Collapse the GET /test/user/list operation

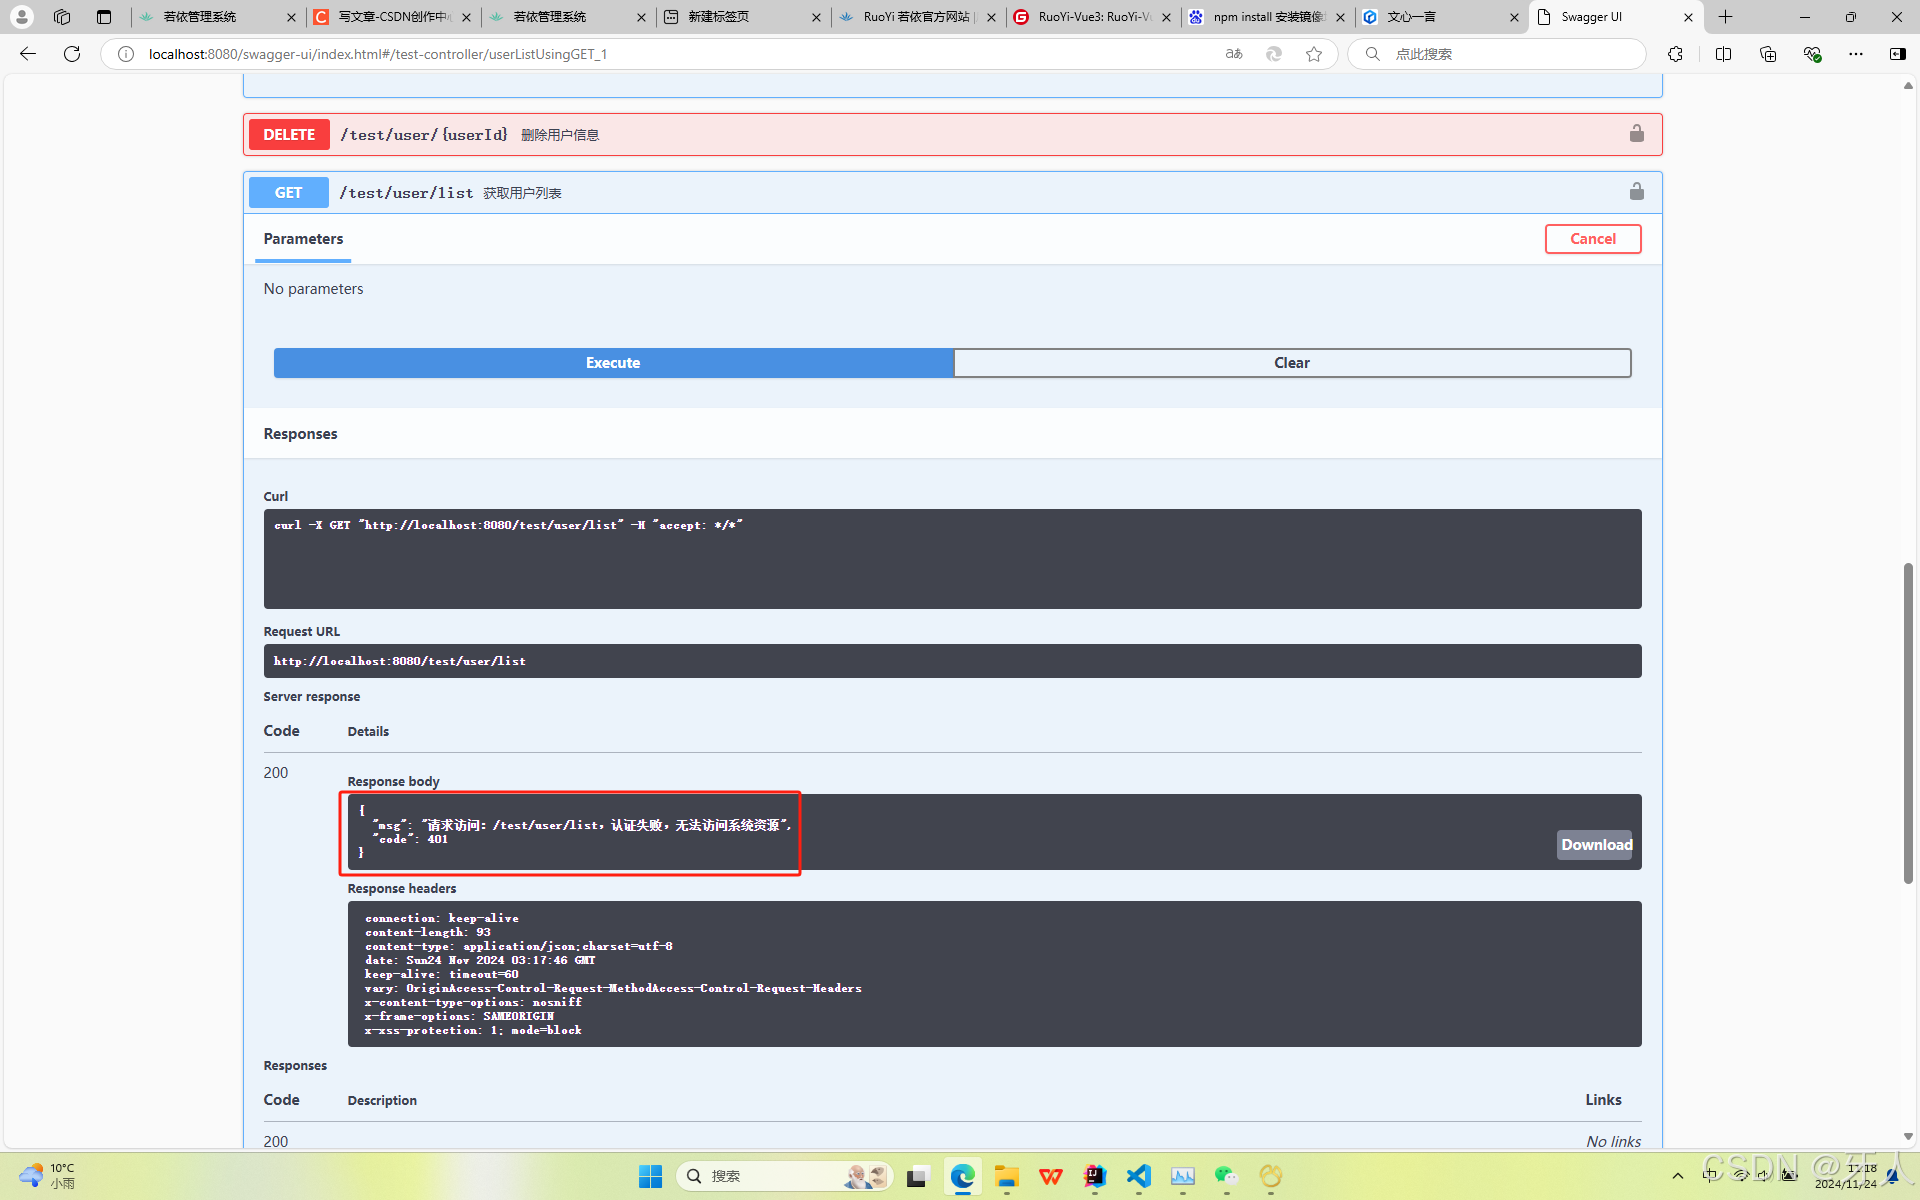tap(405, 193)
